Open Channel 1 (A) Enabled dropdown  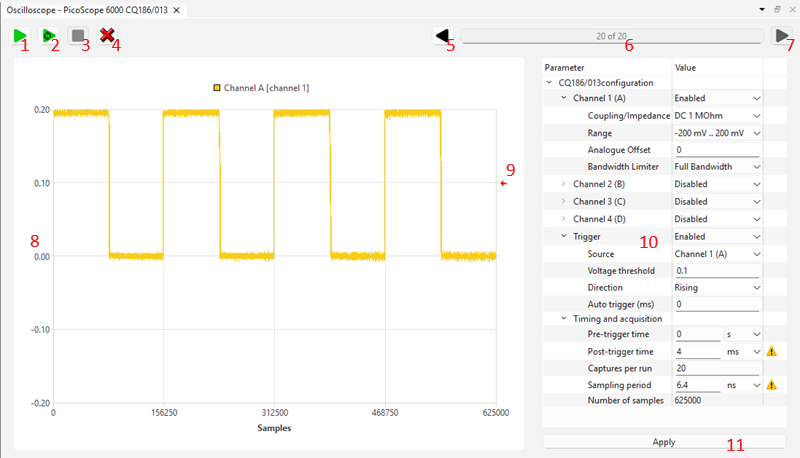point(716,98)
